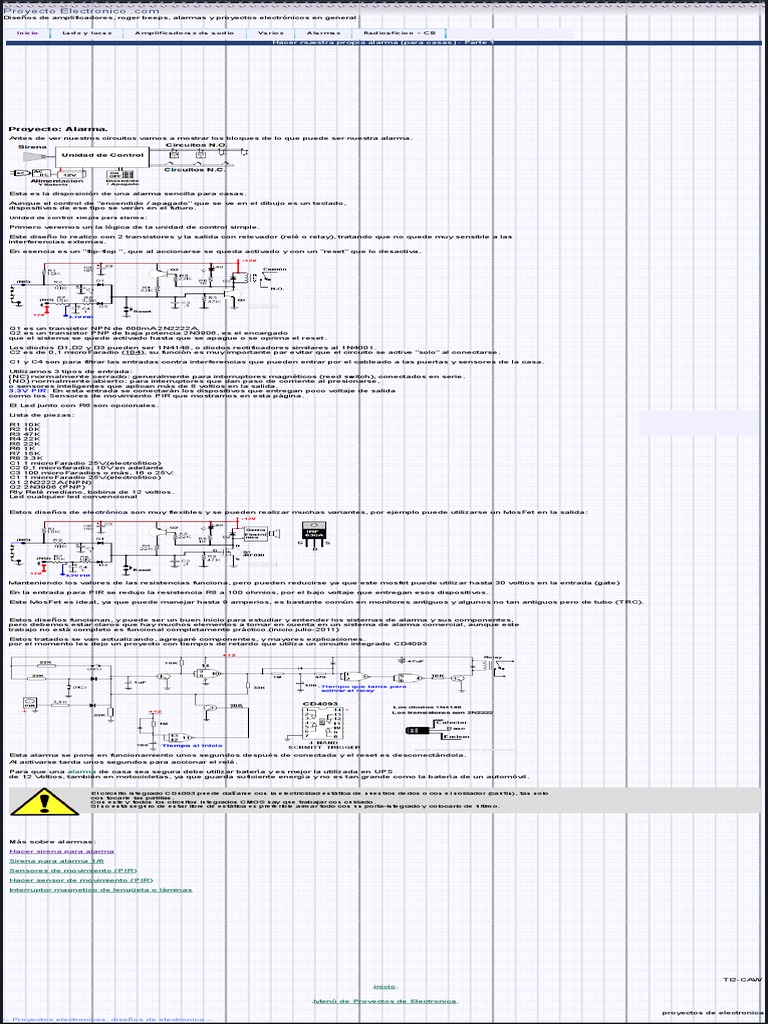Screen dimensions: 768x1024
Task: Click the 'Unidad de control simple para alarma:' subheading
Action: pos(78,217)
